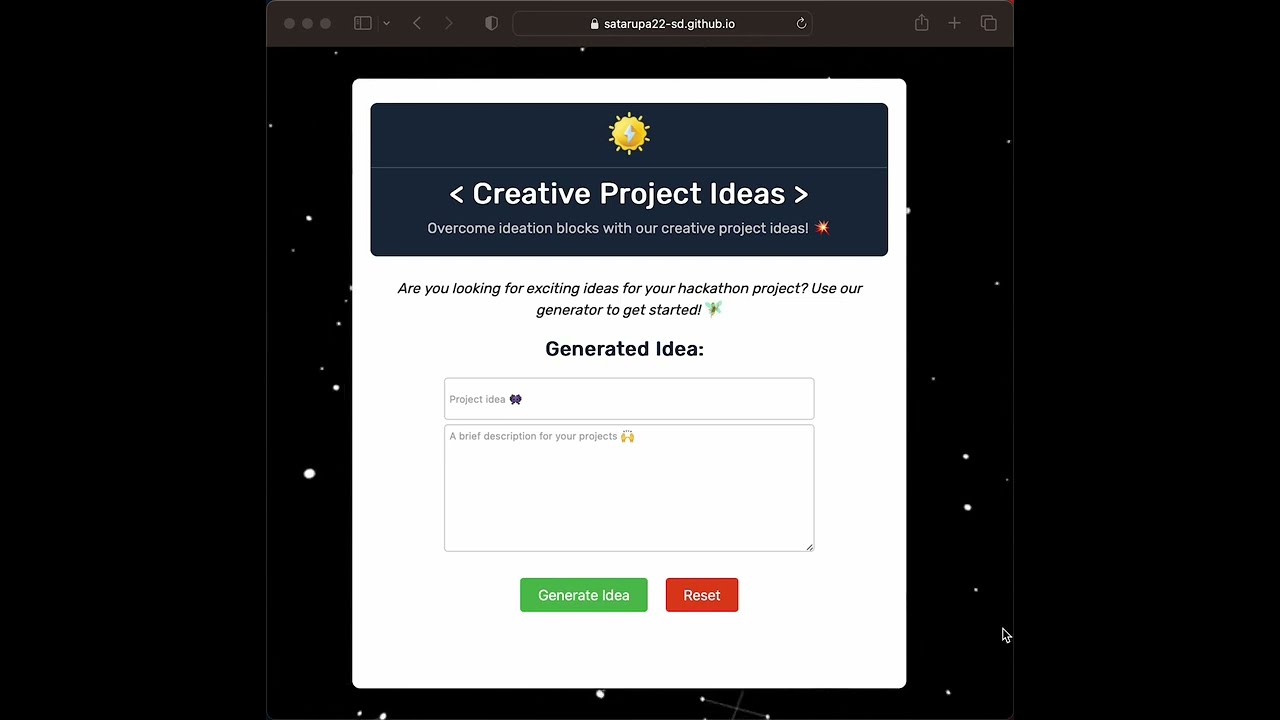Click the hackathon project intro paragraph

click(629, 299)
